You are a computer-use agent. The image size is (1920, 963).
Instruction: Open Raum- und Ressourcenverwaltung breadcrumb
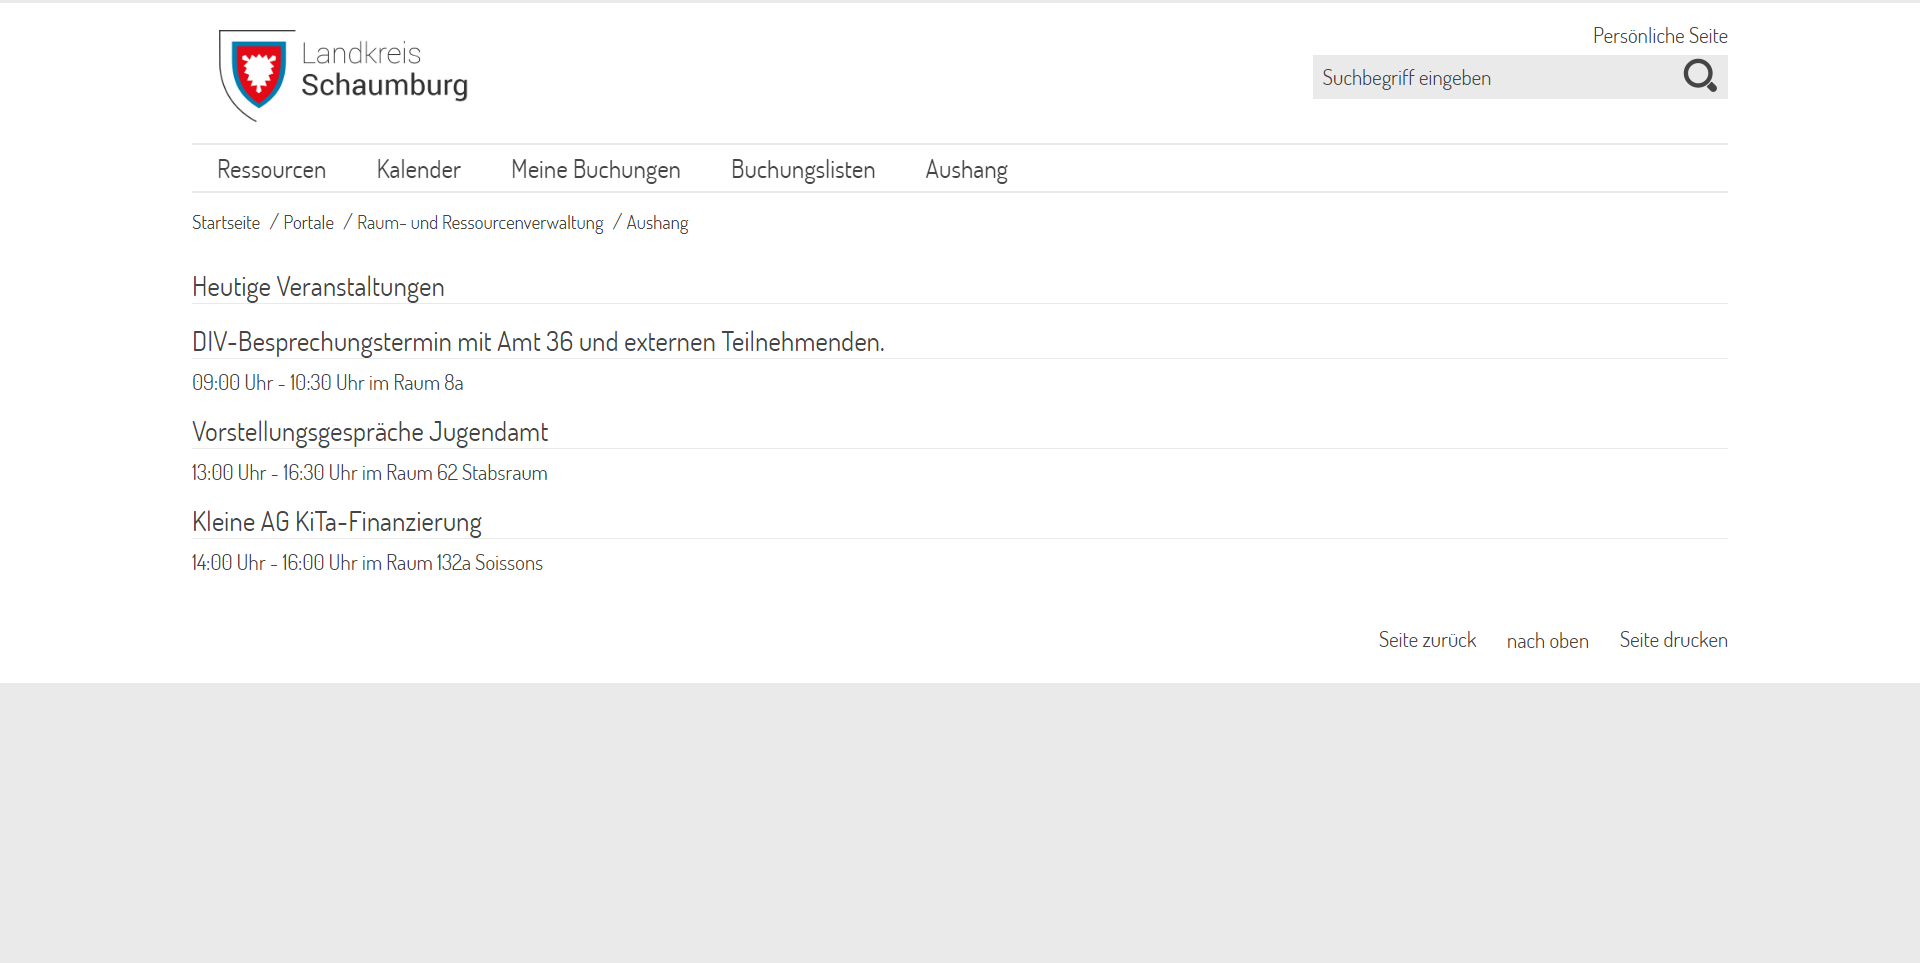(480, 223)
